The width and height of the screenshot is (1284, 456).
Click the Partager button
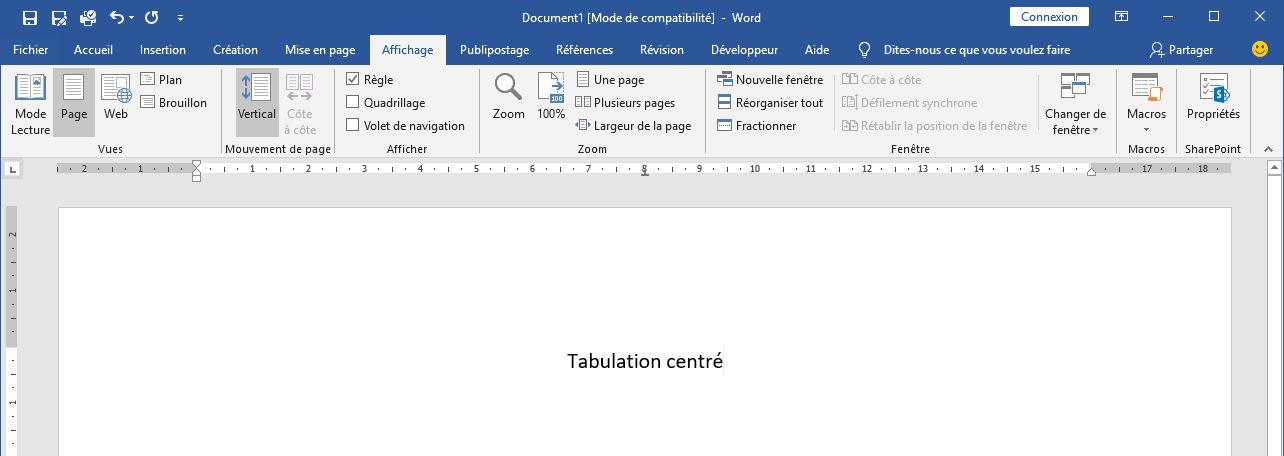click(1181, 50)
